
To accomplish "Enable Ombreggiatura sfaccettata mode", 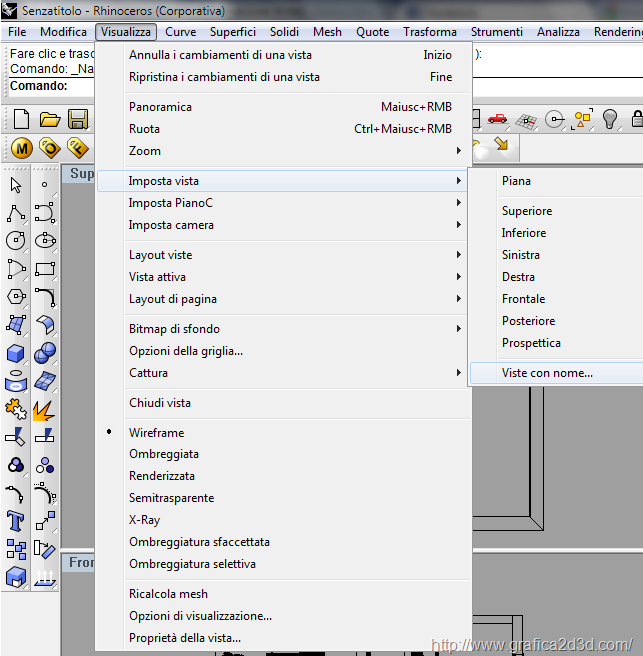I will point(200,542).
